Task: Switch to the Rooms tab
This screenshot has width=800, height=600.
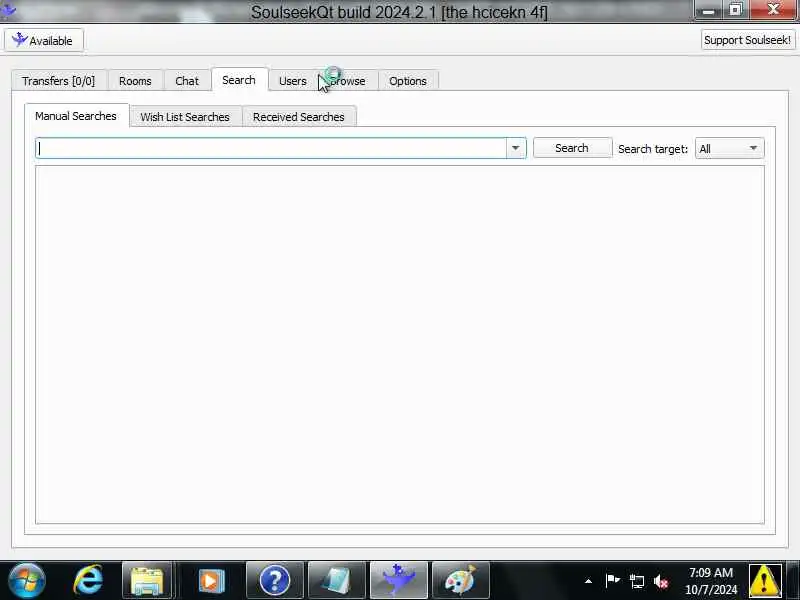Action: coord(135,81)
